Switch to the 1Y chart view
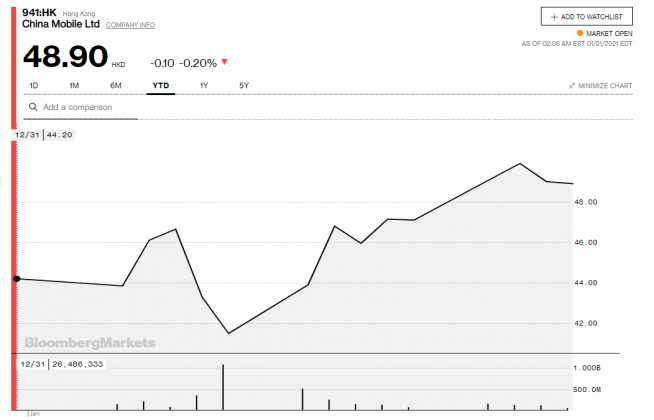 (x=204, y=85)
